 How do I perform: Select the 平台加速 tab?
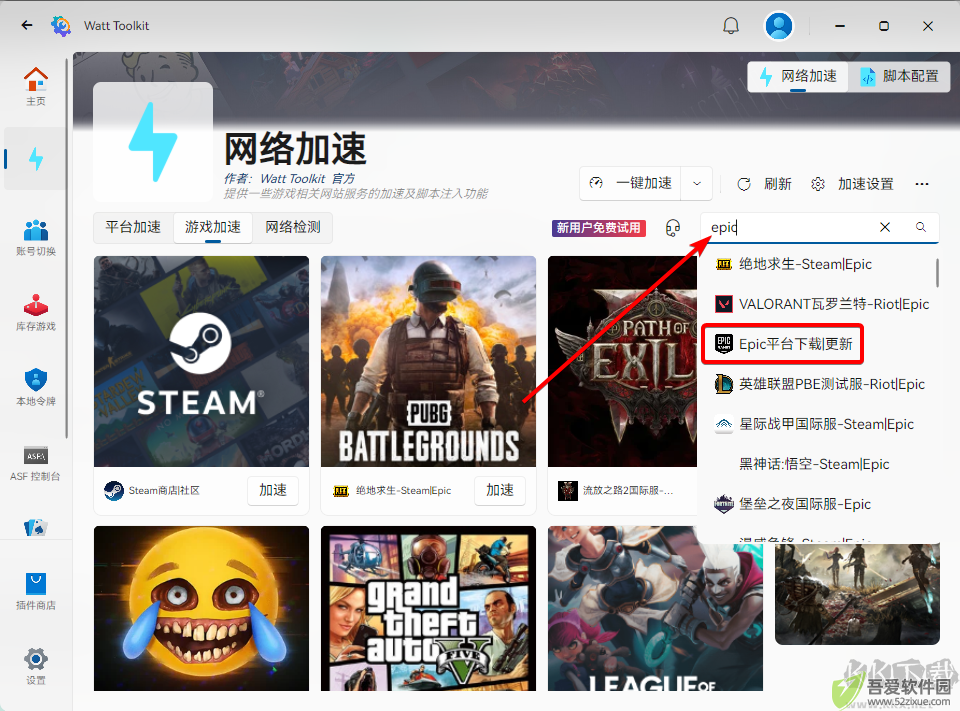(x=133, y=227)
